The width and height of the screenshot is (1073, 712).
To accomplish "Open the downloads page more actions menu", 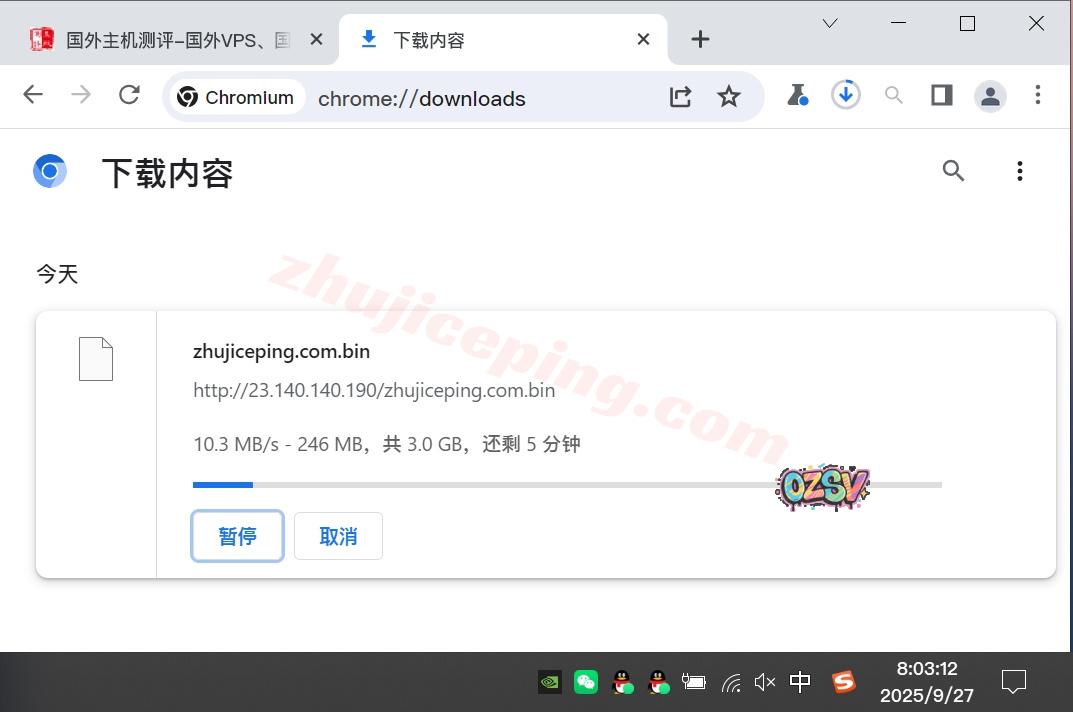I will [1019, 171].
